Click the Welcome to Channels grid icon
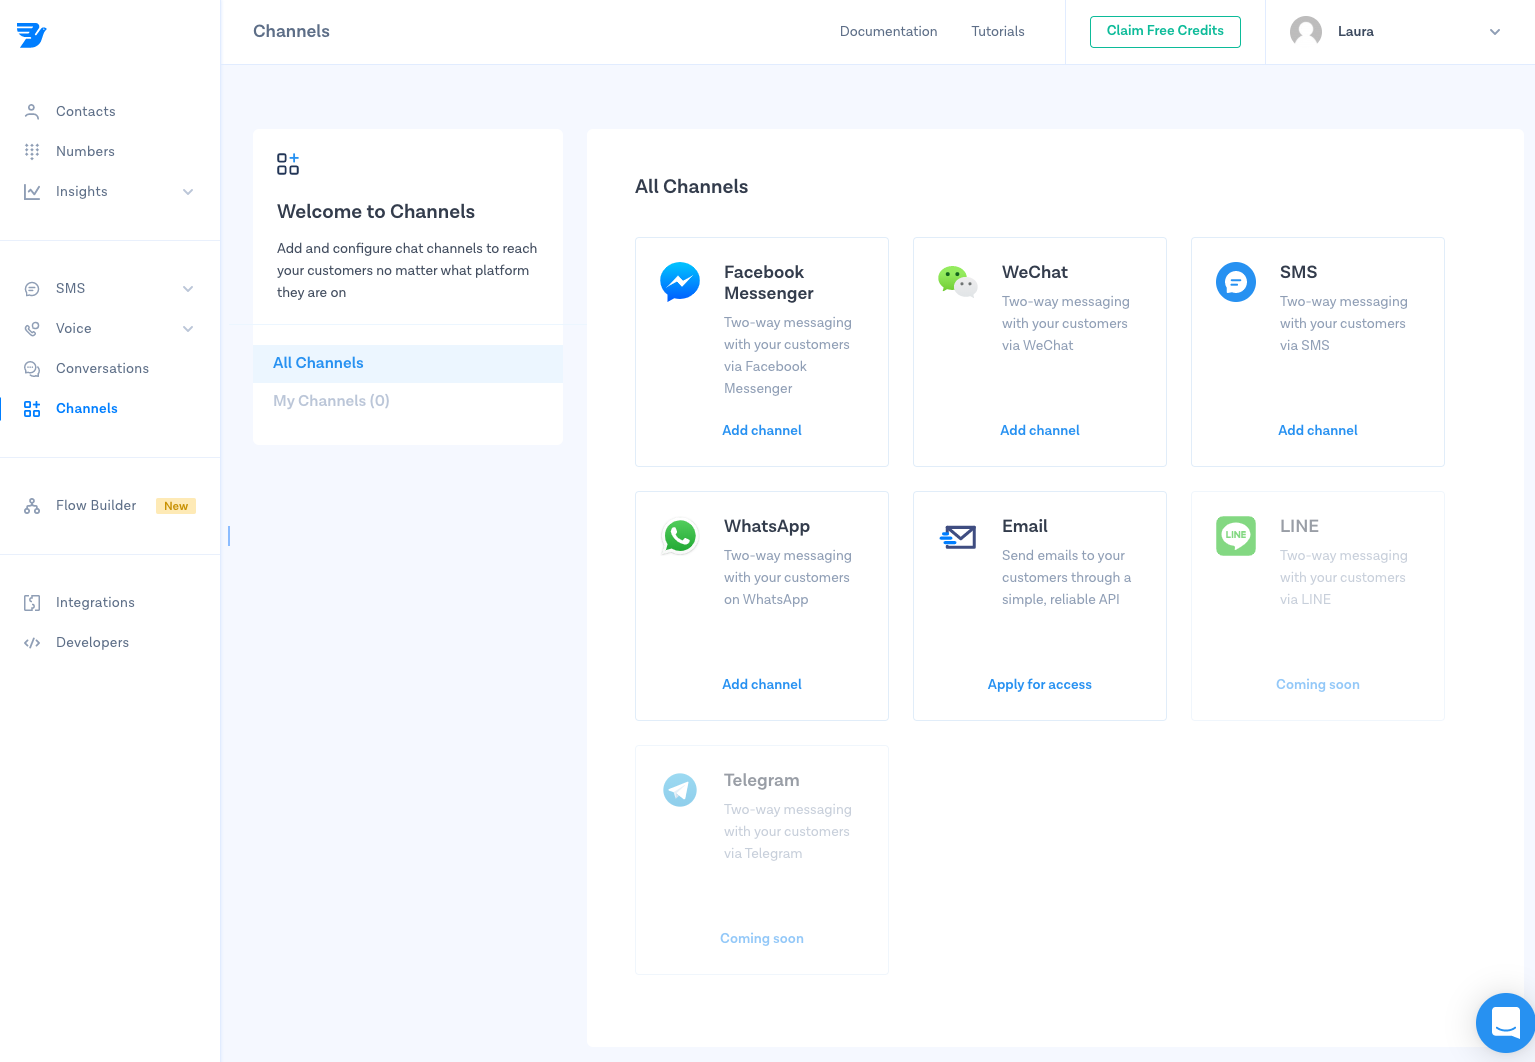Viewport: 1535px width, 1062px height. click(288, 164)
